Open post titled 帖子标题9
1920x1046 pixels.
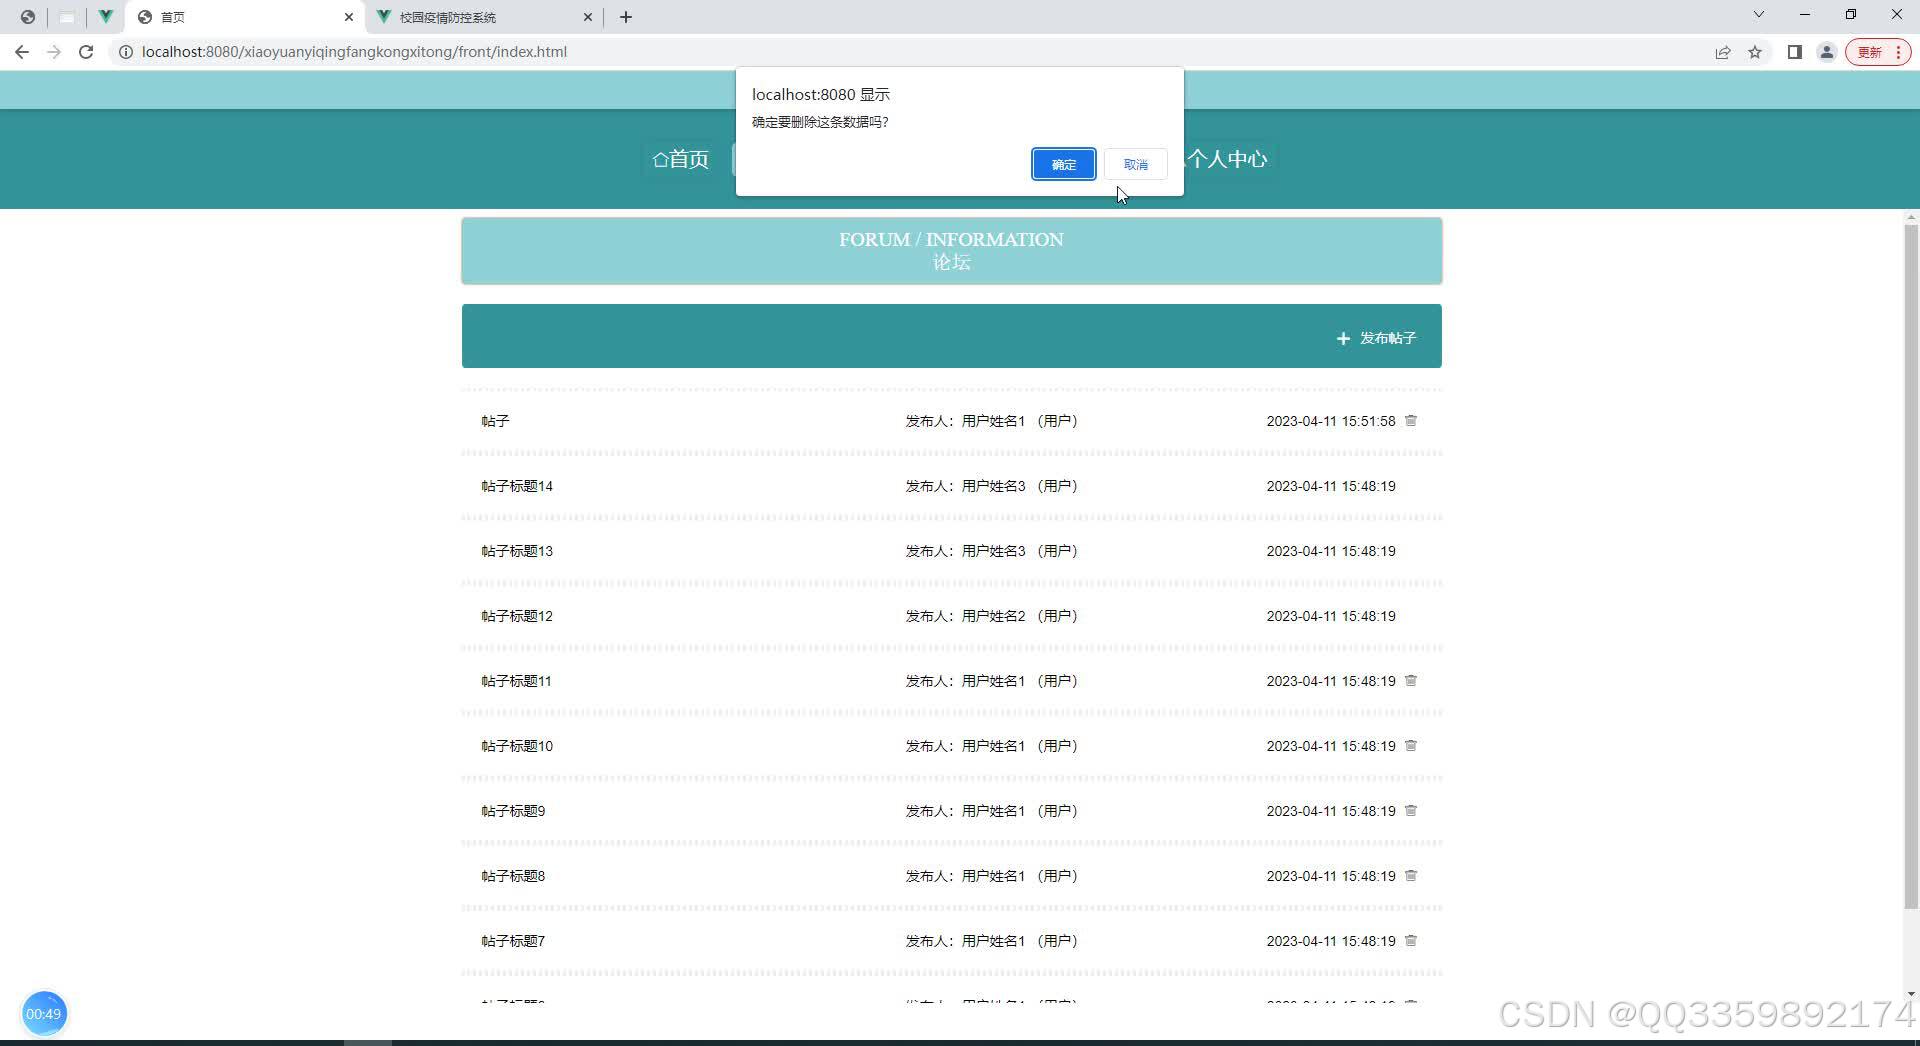click(513, 811)
